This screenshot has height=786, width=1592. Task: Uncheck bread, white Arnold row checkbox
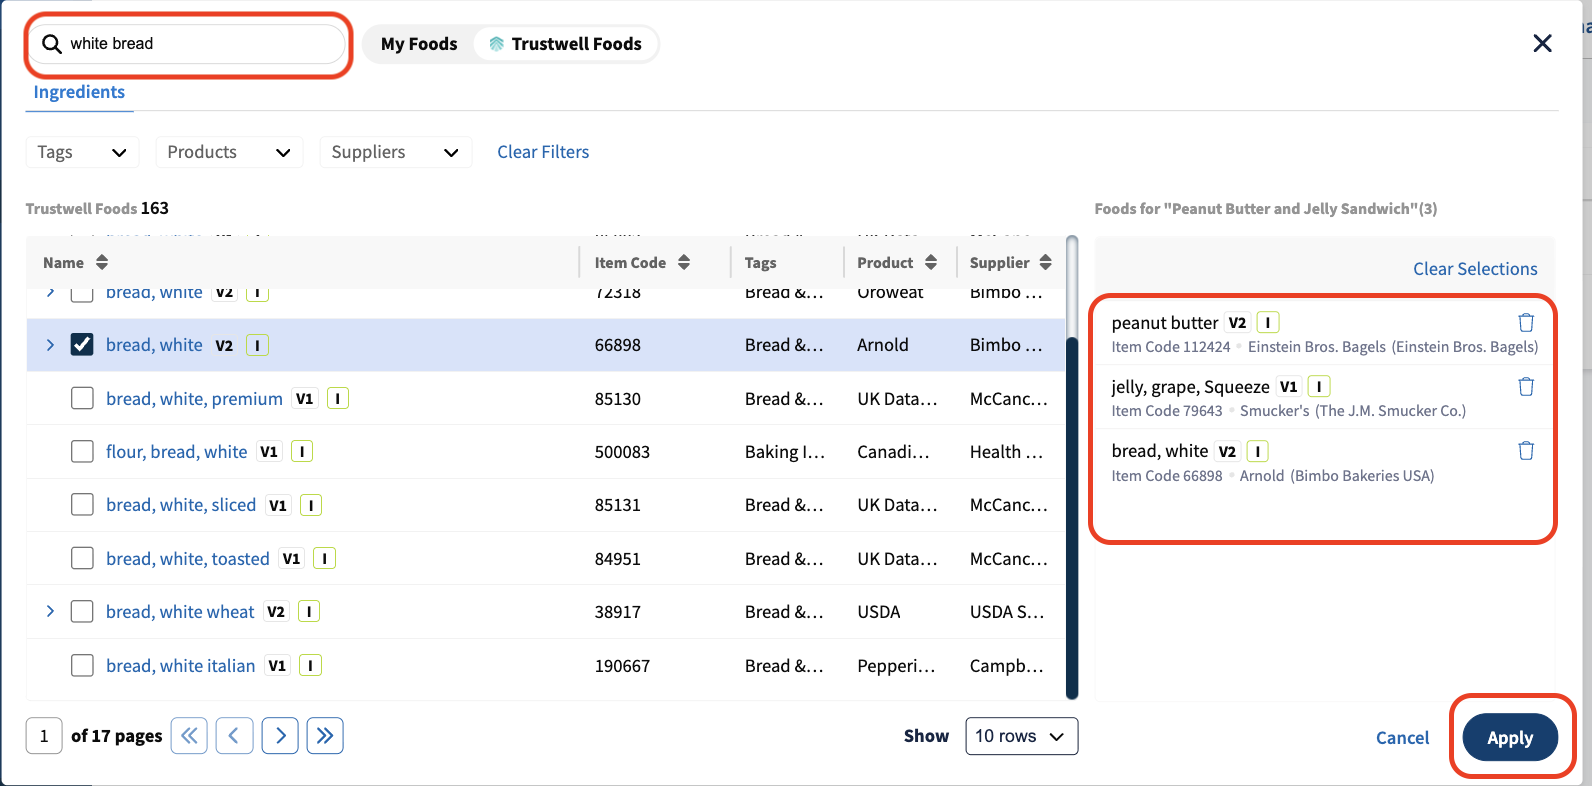[x=82, y=345]
